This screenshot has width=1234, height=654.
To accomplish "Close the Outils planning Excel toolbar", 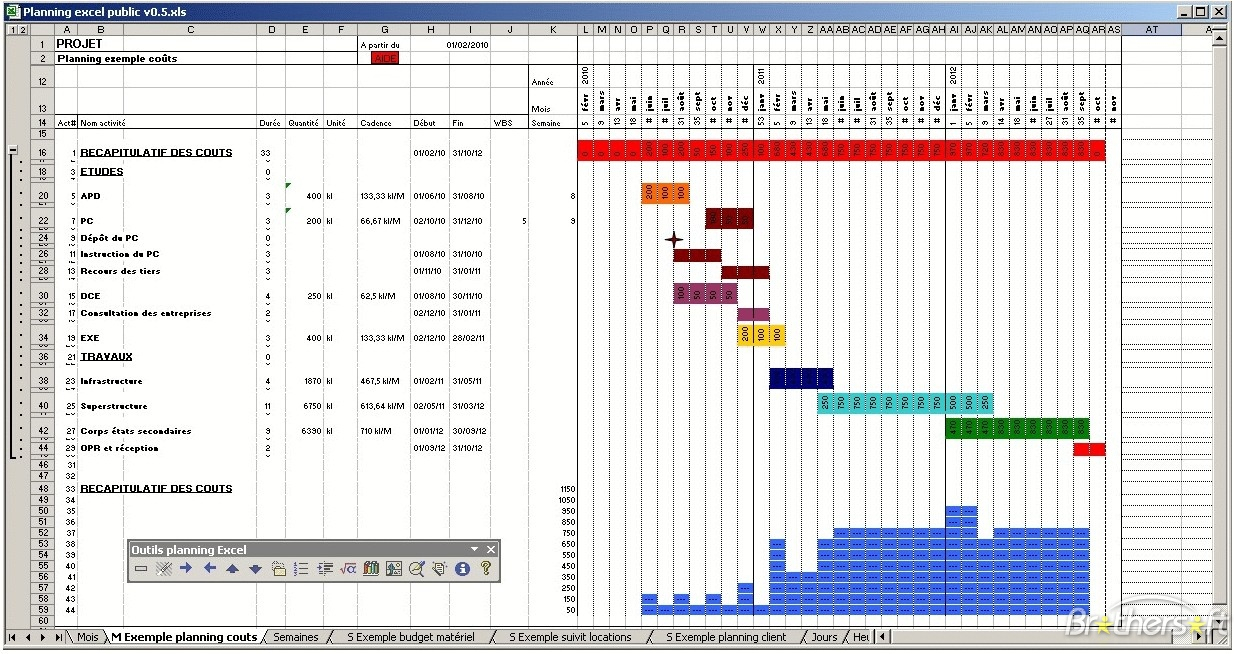I will 491,549.
